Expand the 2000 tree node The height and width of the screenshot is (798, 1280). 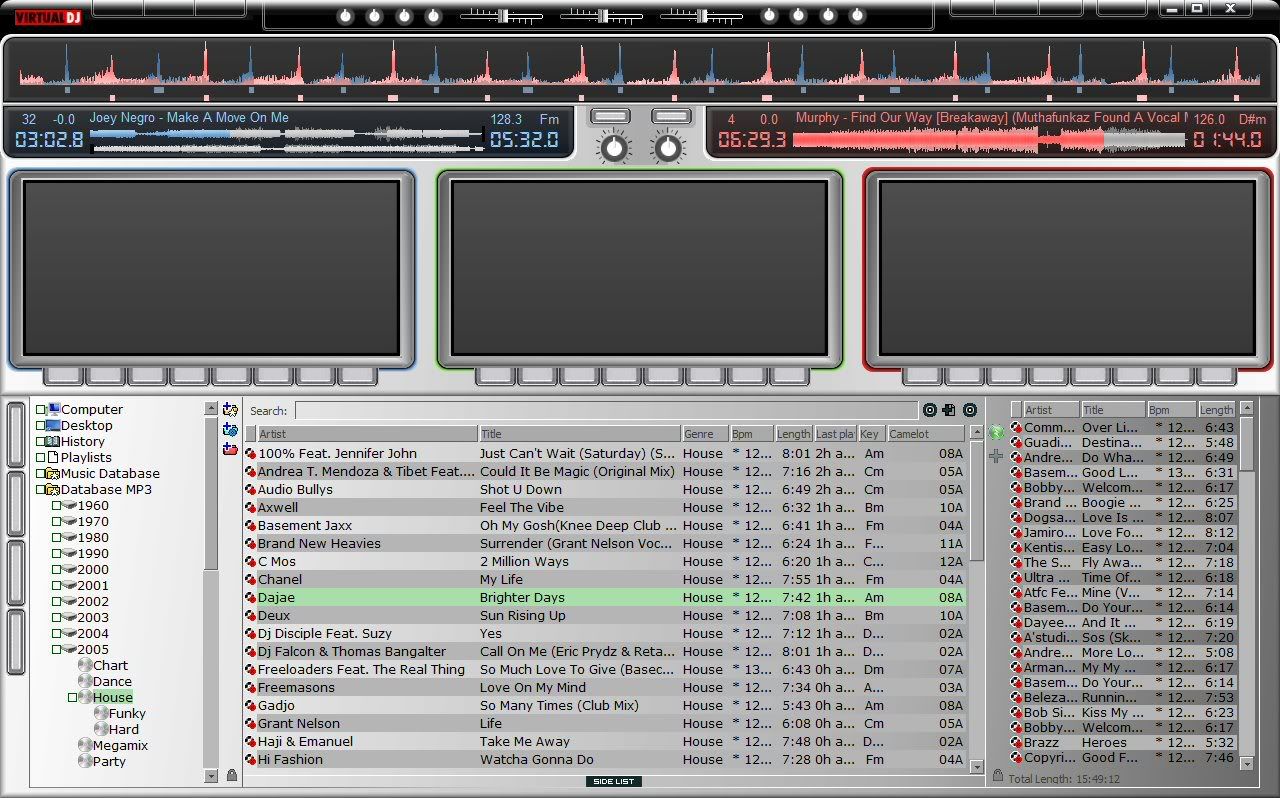point(57,569)
